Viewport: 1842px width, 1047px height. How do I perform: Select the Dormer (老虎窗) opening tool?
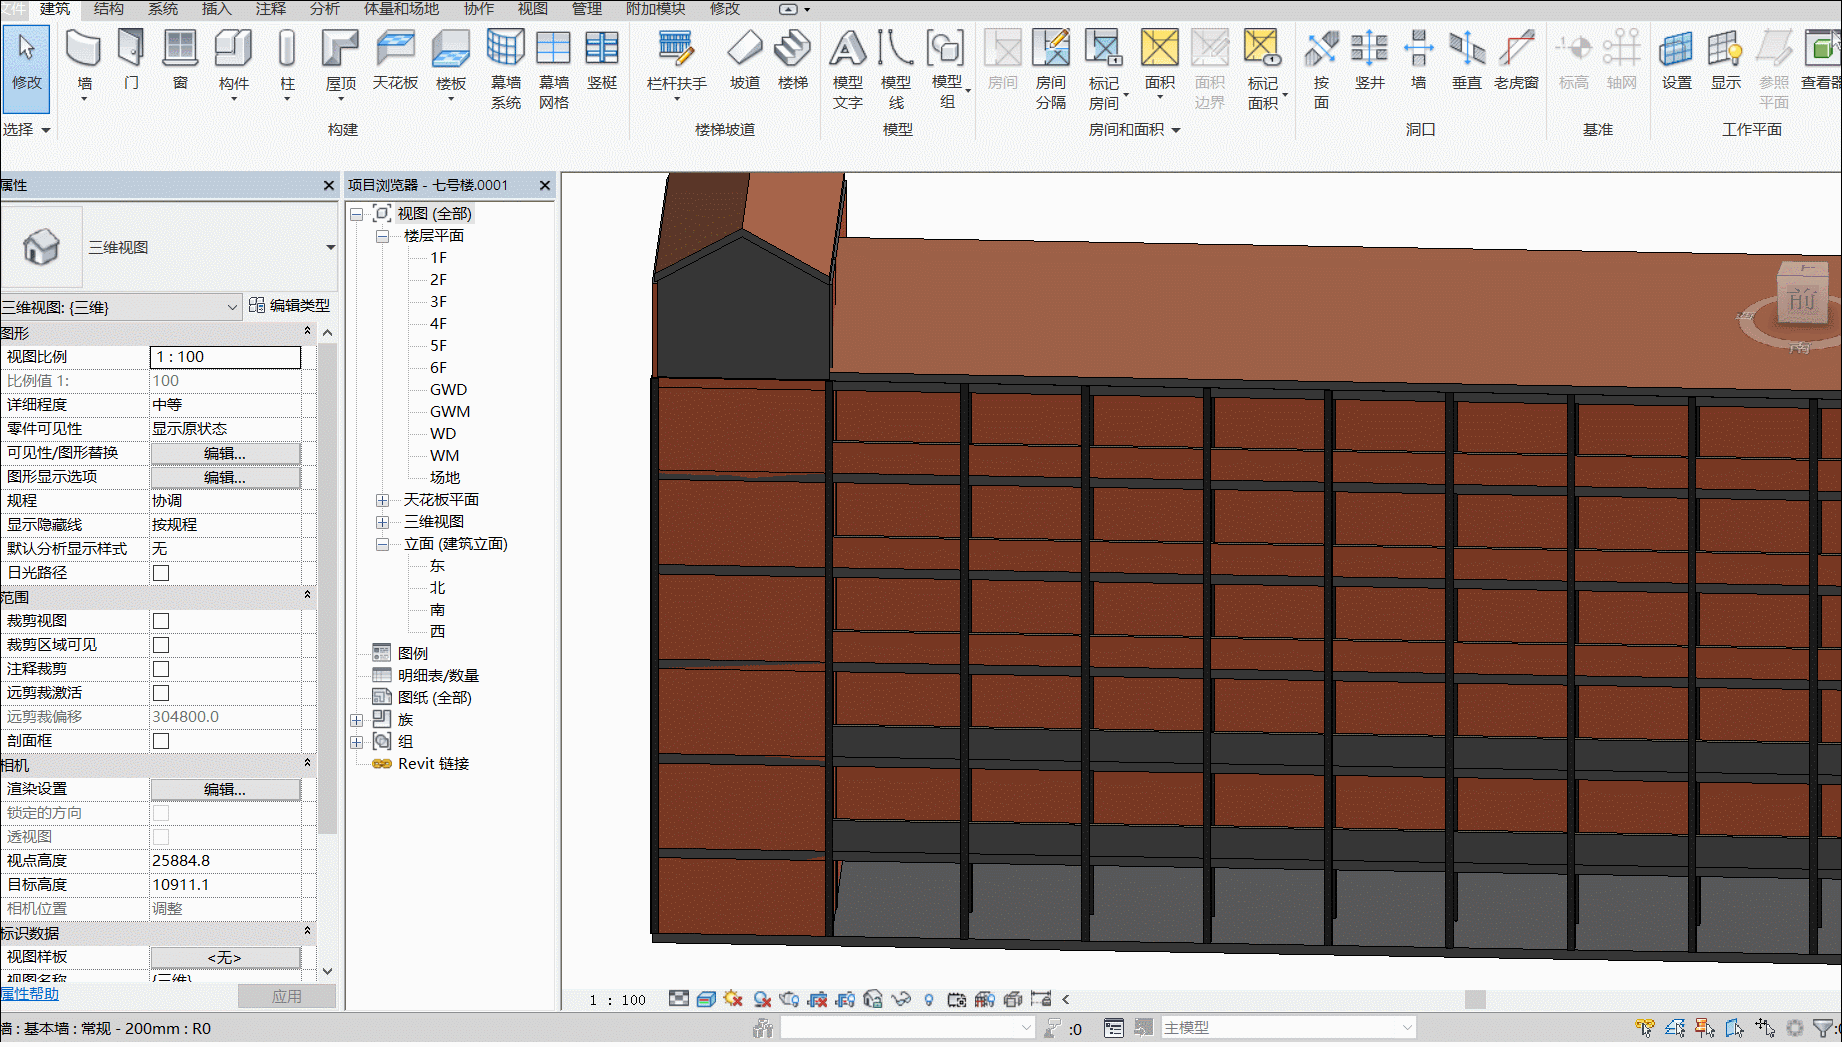coord(1516,59)
